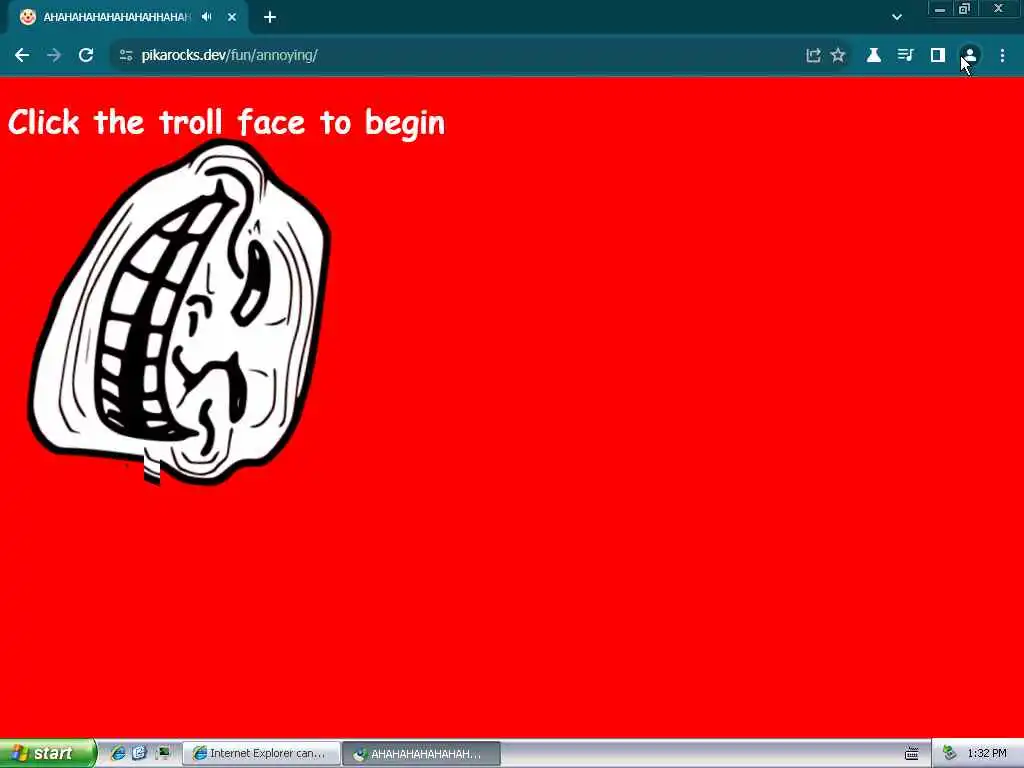Click the keyboard icon on the taskbar
Viewport: 1024px width, 768px height.
[912, 754]
